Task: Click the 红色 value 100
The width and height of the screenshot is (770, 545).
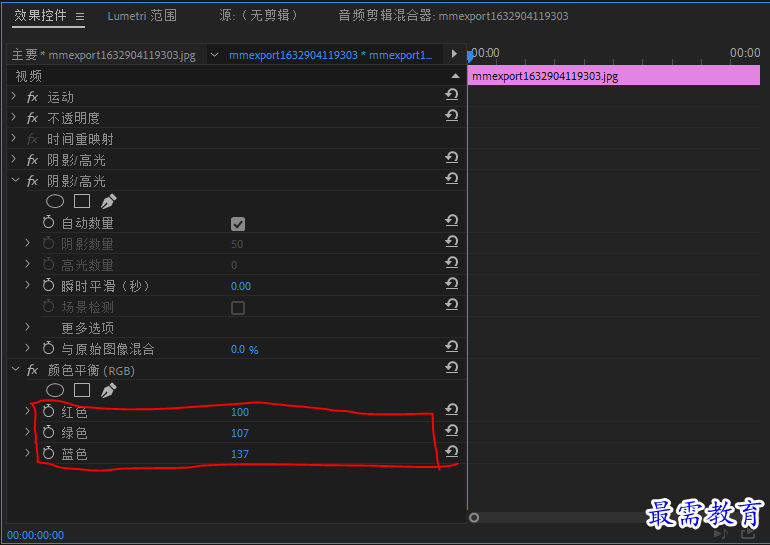Action: tap(240, 412)
